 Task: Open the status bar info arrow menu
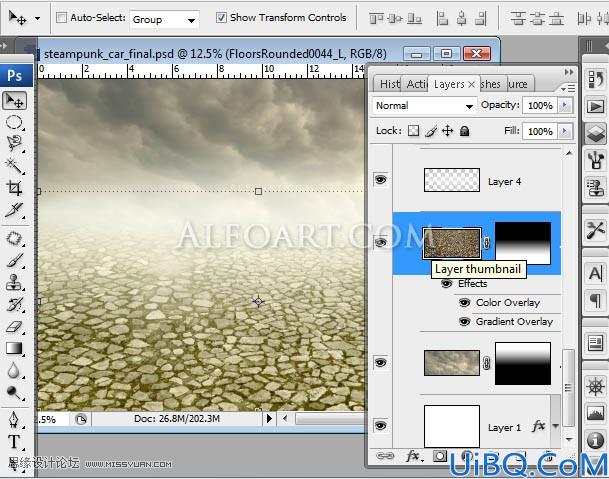tap(269, 418)
